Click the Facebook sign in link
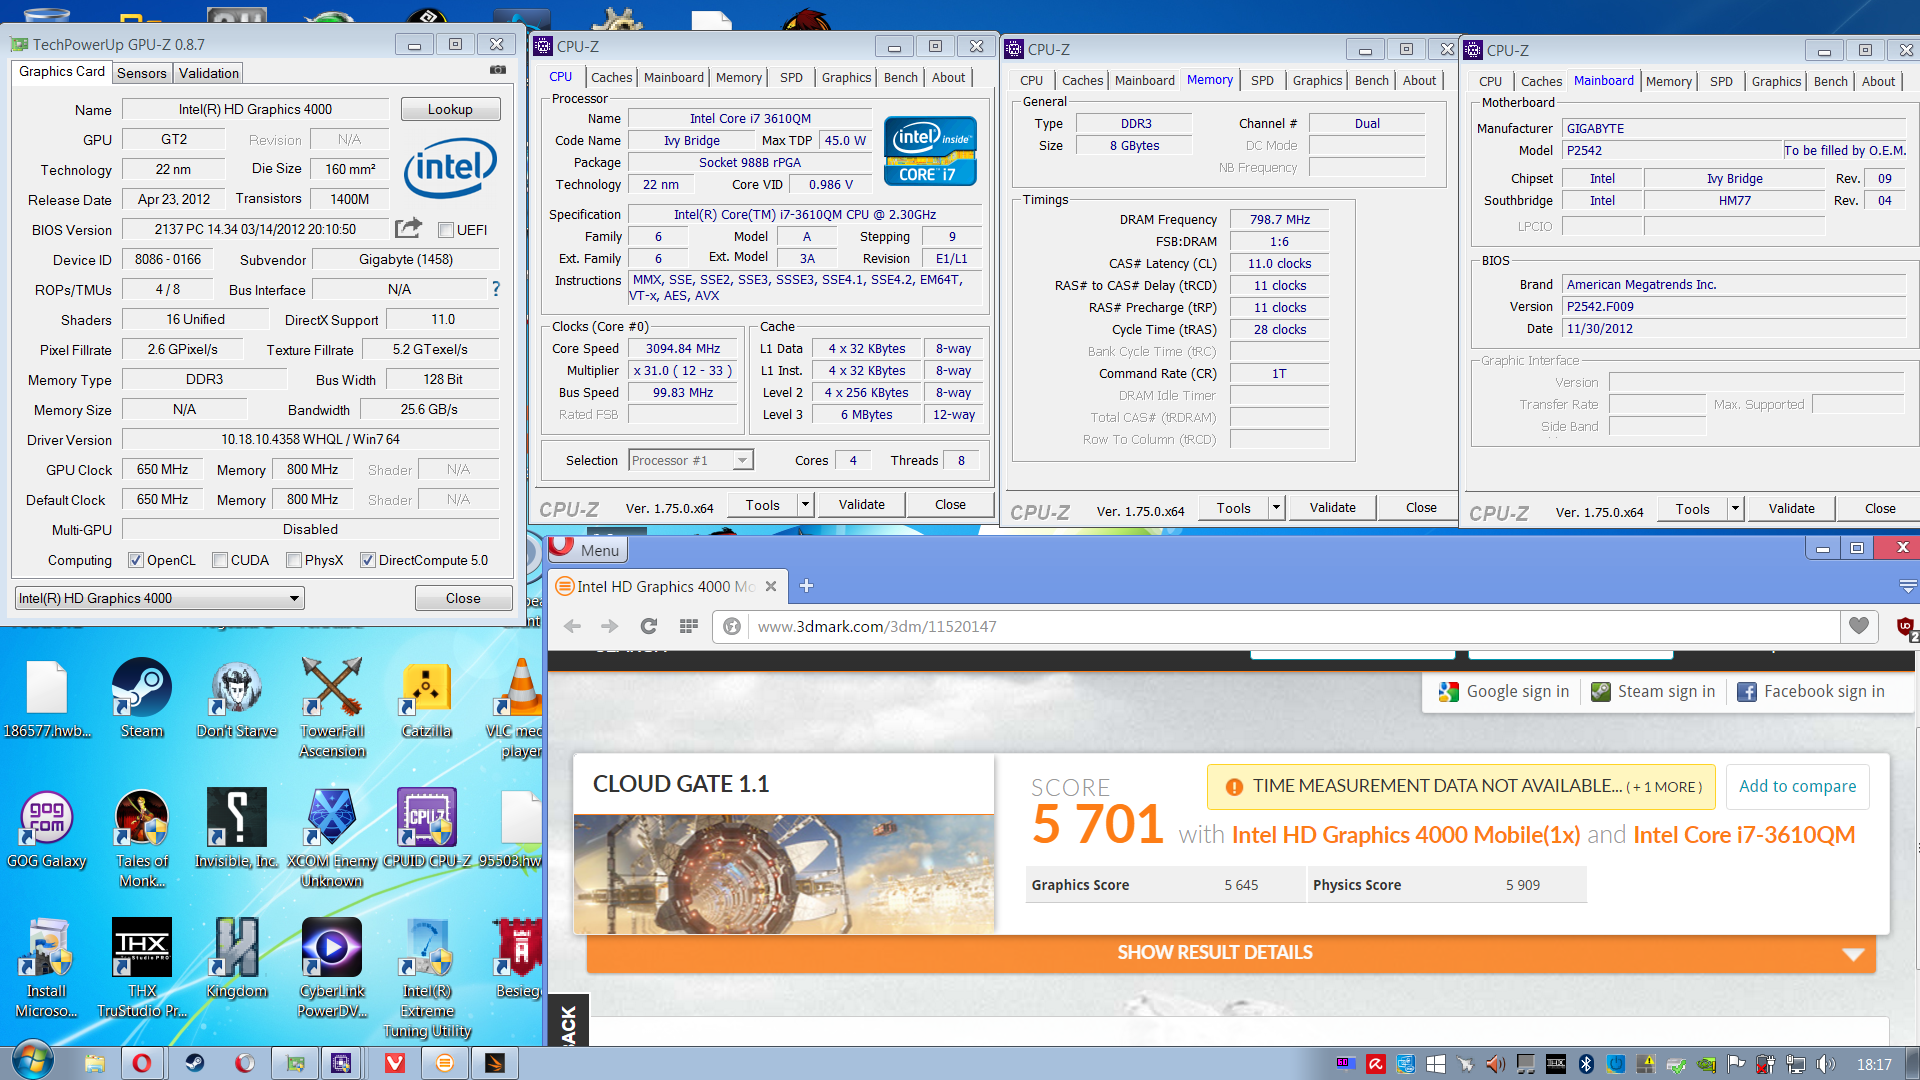 click(x=1811, y=691)
